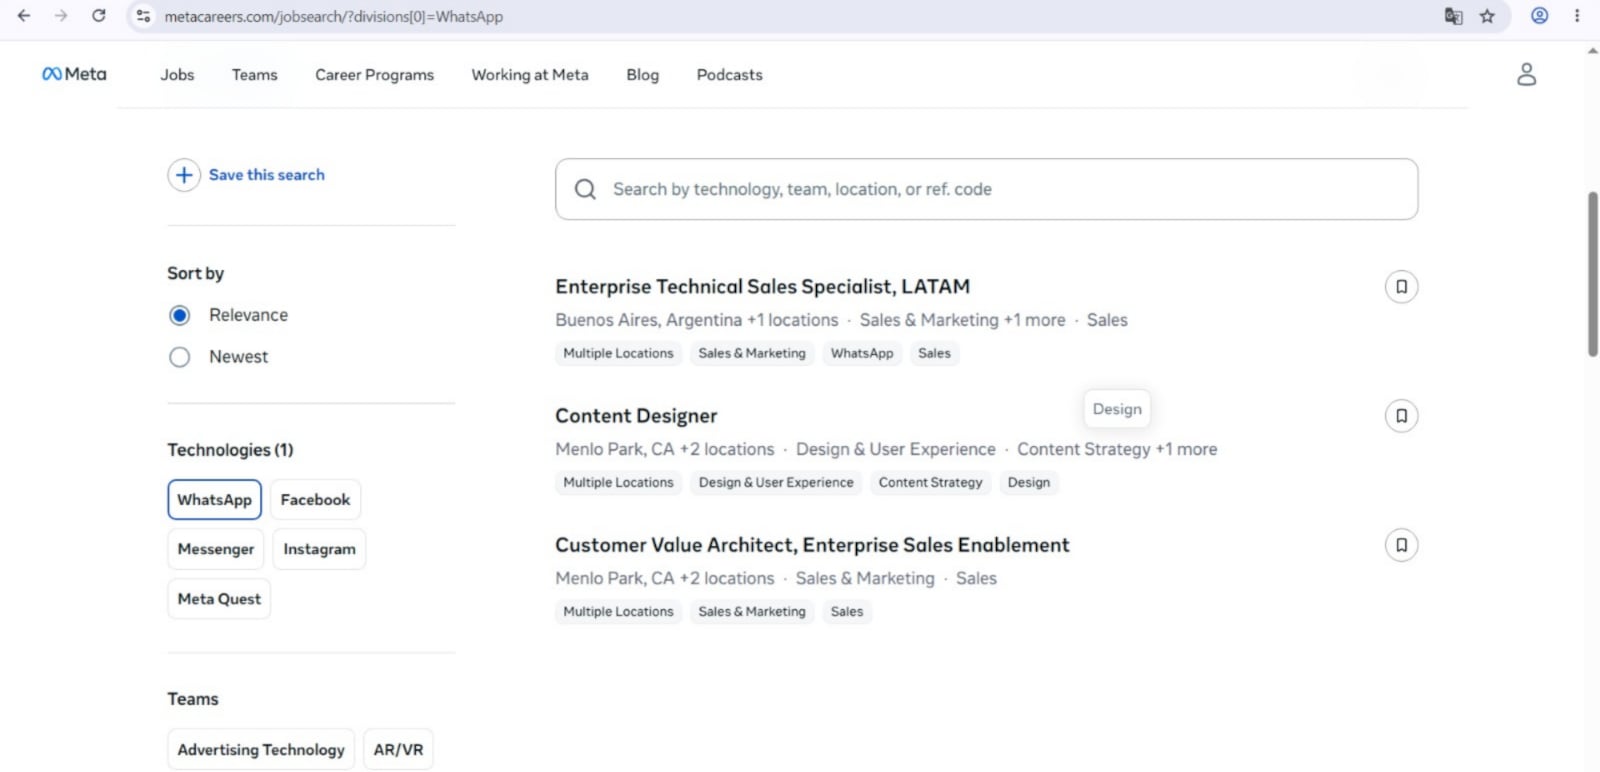Click Multiple Locations tag on Customer Value Architect
This screenshot has height=772, width=1600.
pyautogui.click(x=618, y=611)
